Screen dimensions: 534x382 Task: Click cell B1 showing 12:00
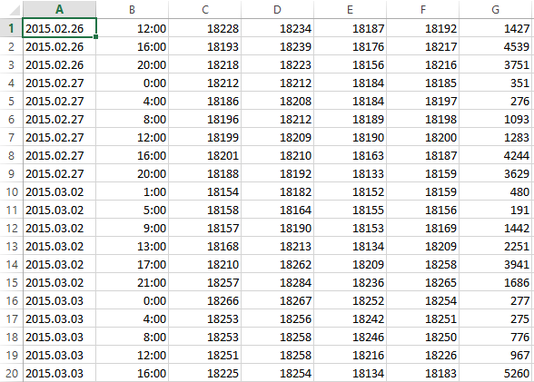click(132, 28)
